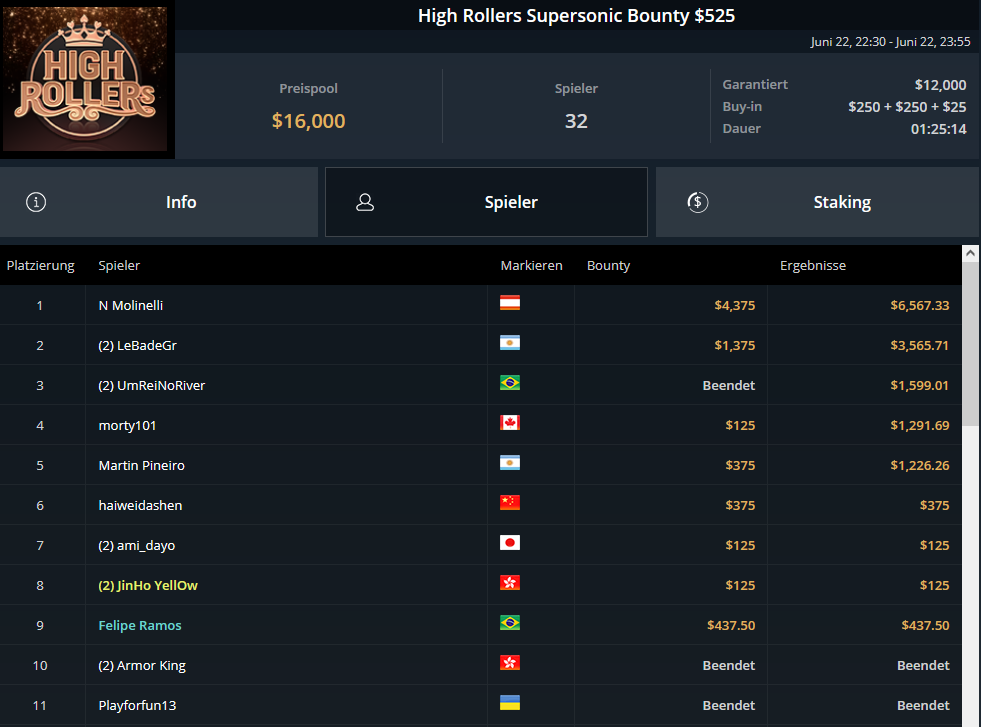Click the flag marker for LeBadeGr
Screen dimensions: 981x727
tap(510, 343)
